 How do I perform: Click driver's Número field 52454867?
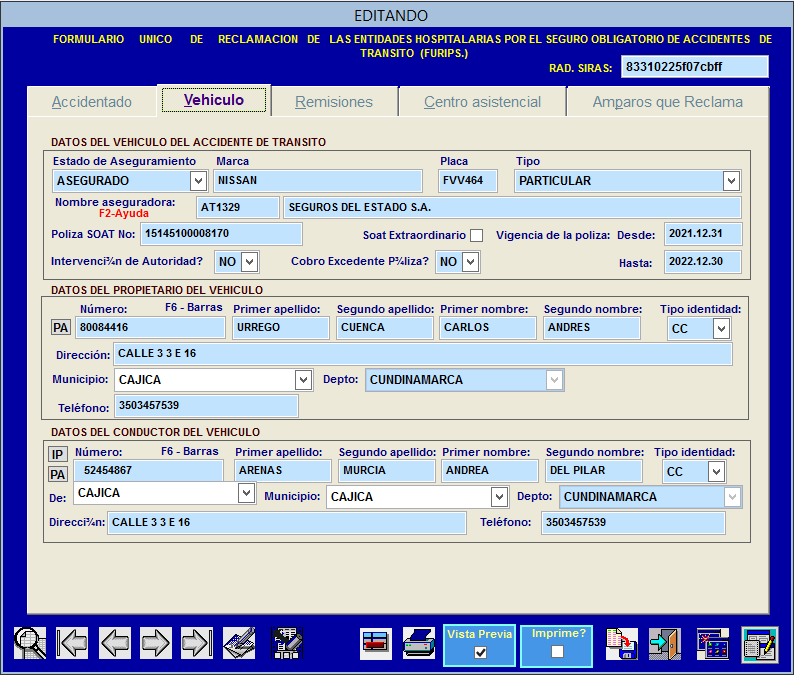[148, 471]
